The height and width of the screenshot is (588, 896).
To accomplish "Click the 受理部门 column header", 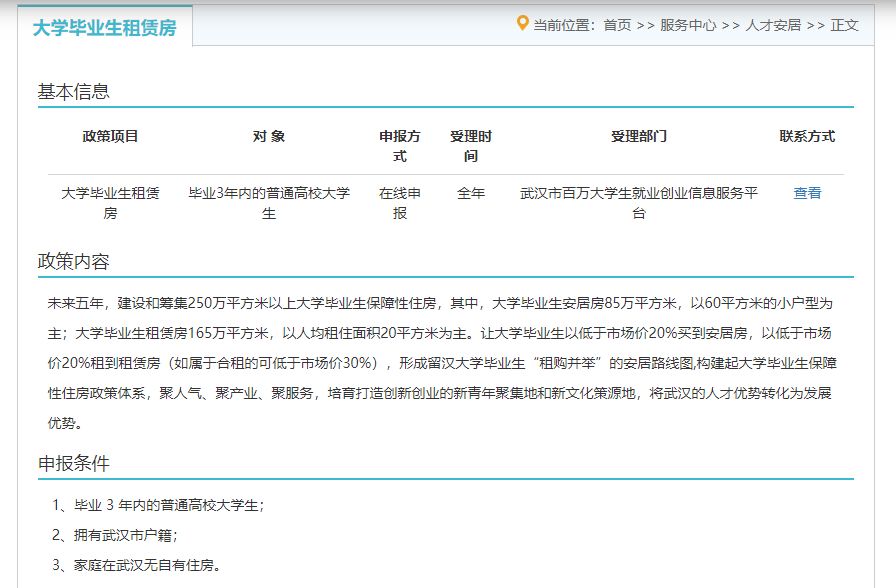I will click(638, 136).
